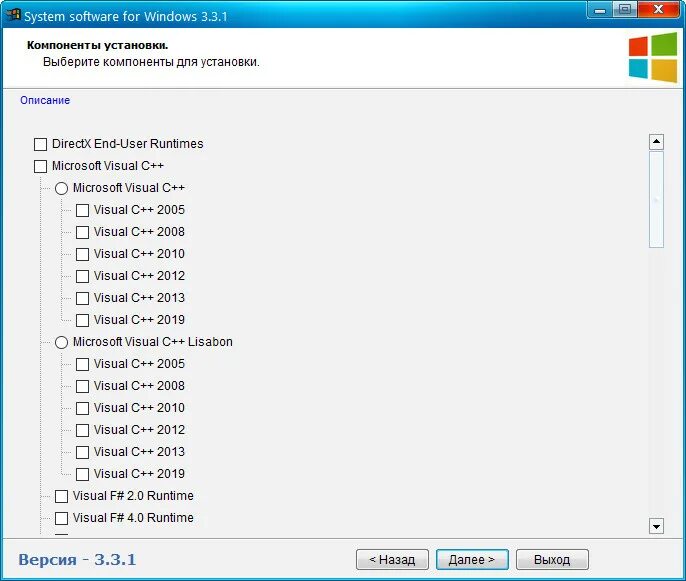Check Visual C++ 2008 in Lisabon group

[82, 386]
